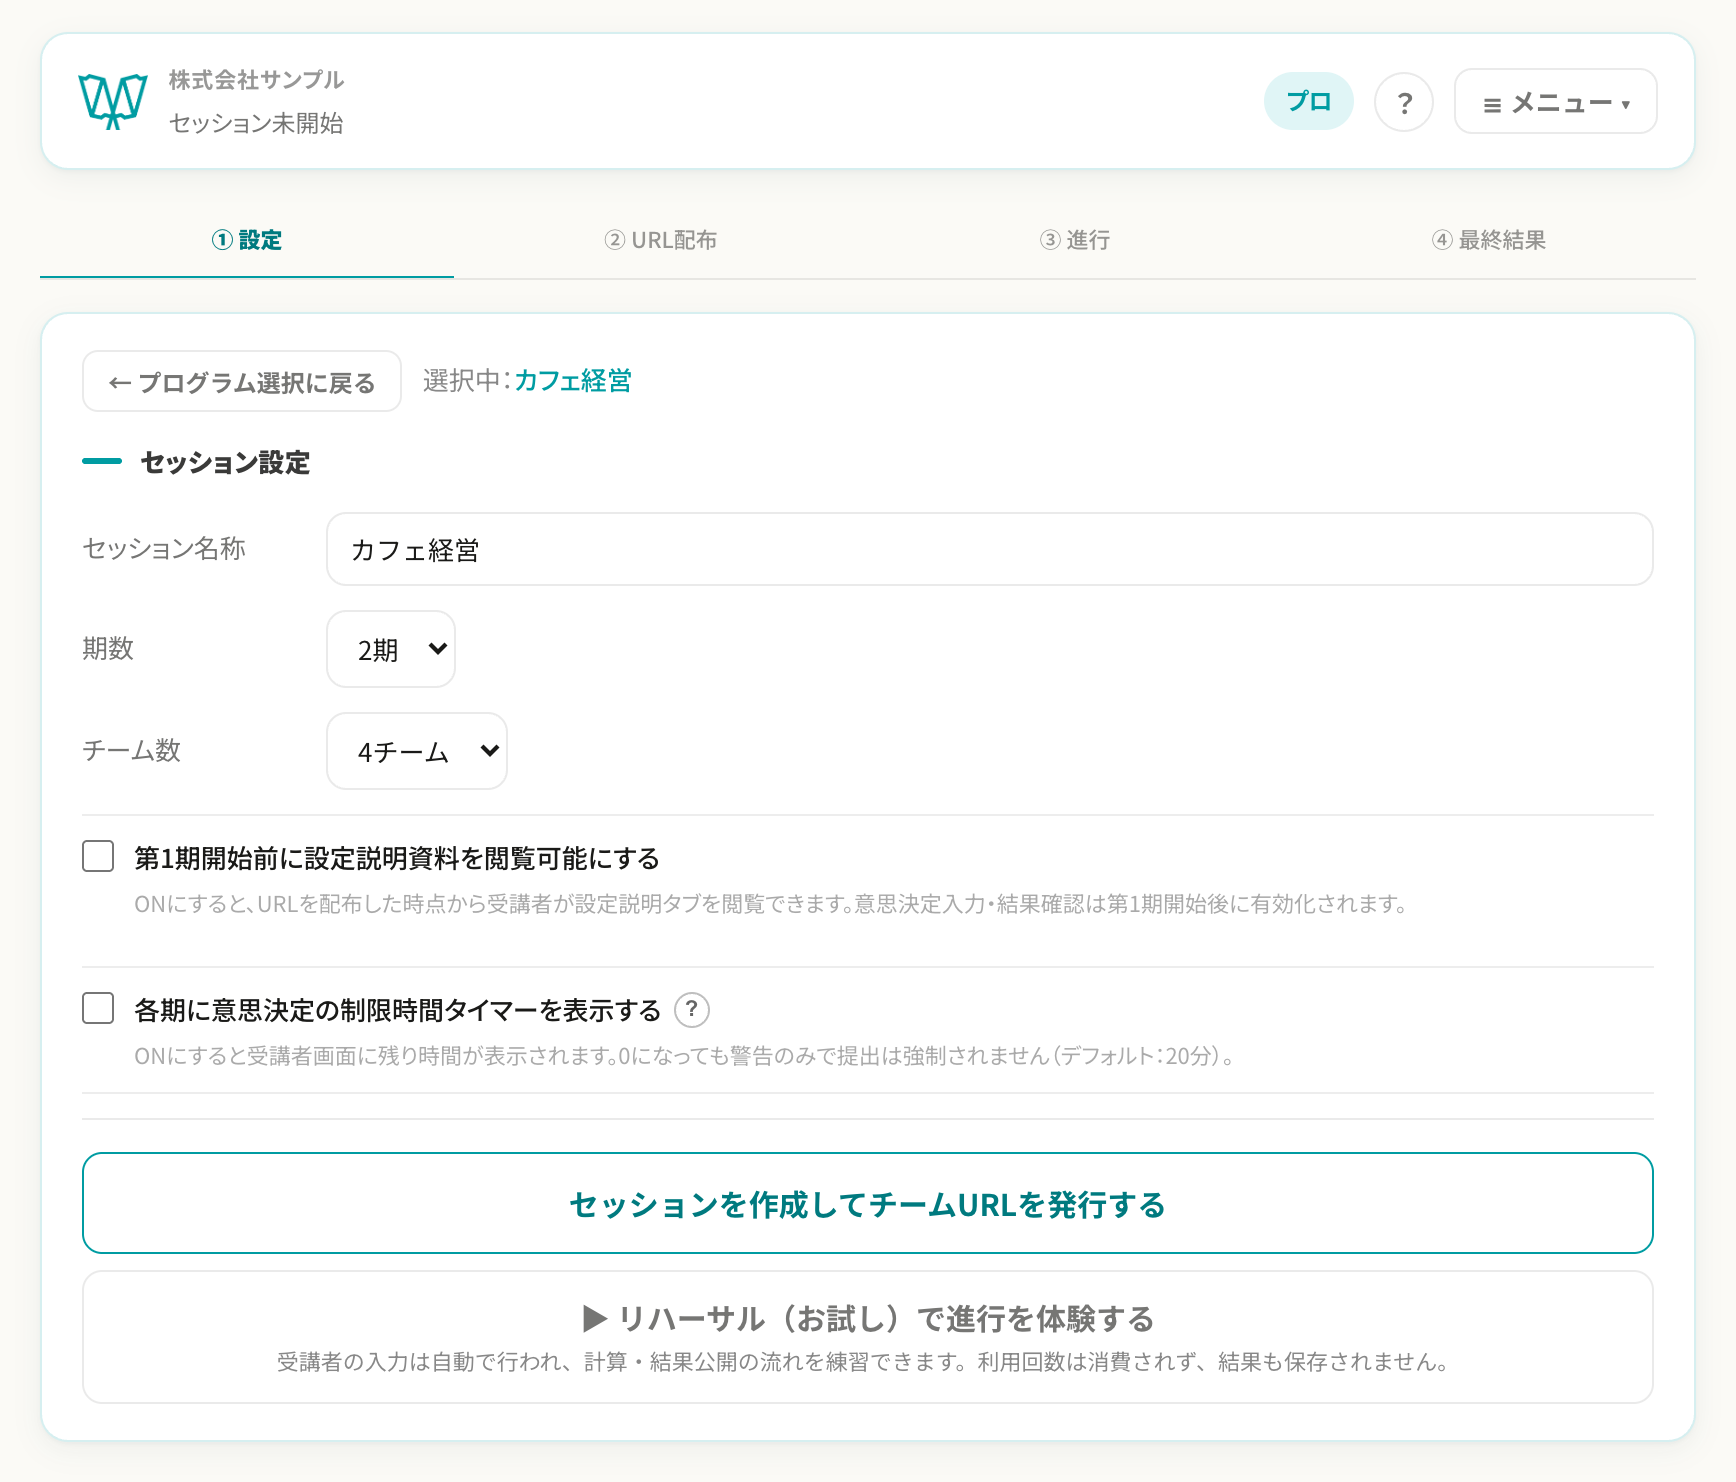1736x1482 pixels.
Task: Open the メニュー dropdown menu
Action: [1555, 102]
